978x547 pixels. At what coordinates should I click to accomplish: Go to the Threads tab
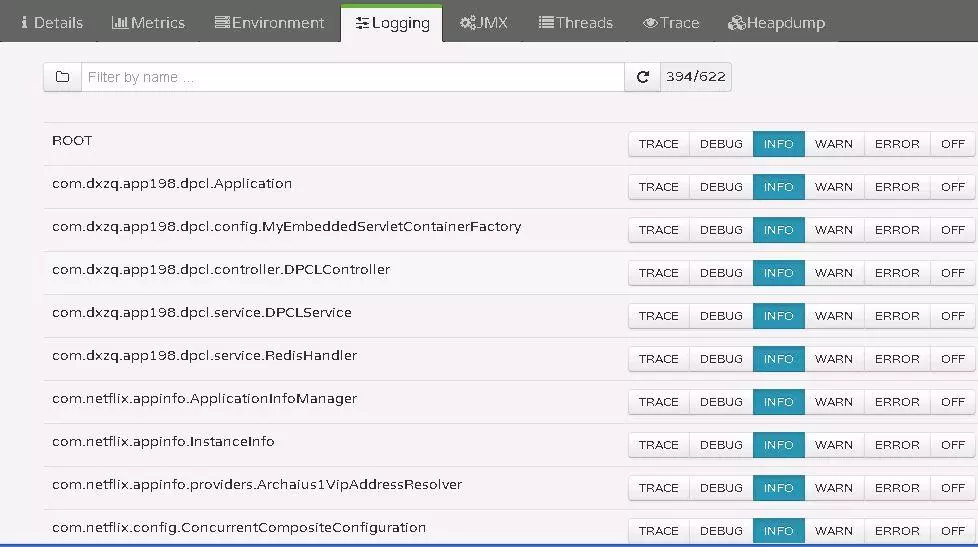click(x=575, y=22)
